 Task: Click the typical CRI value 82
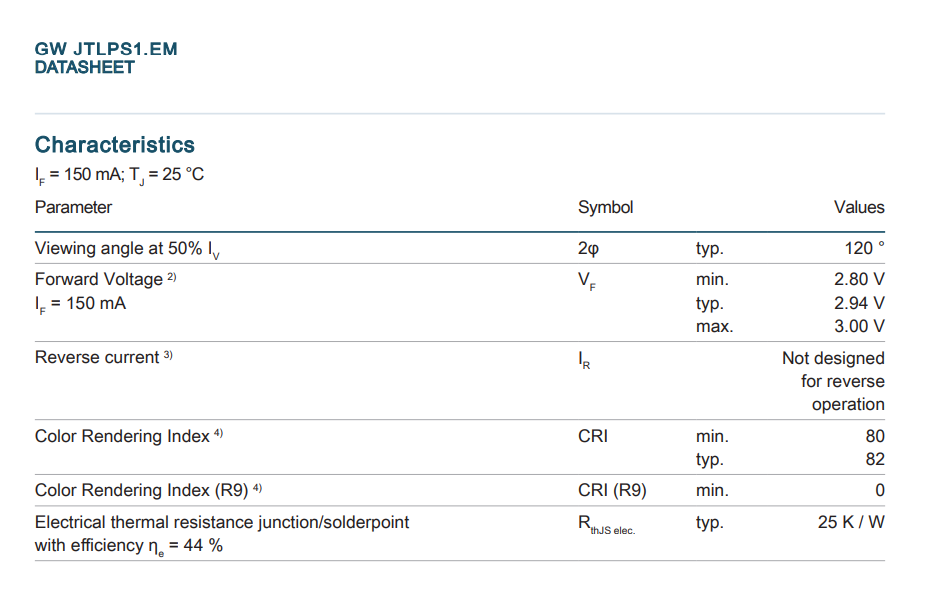pyautogui.click(x=875, y=460)
